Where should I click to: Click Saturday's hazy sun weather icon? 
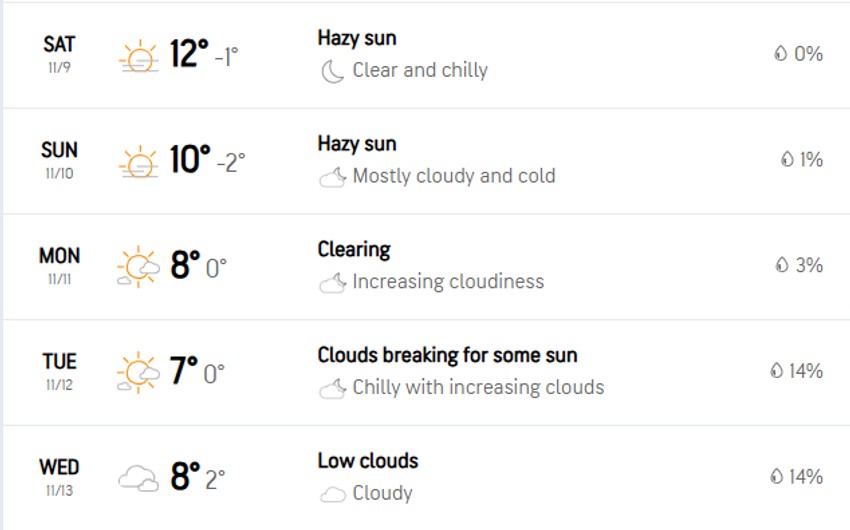pyautogui.click(x=138, y=55)
